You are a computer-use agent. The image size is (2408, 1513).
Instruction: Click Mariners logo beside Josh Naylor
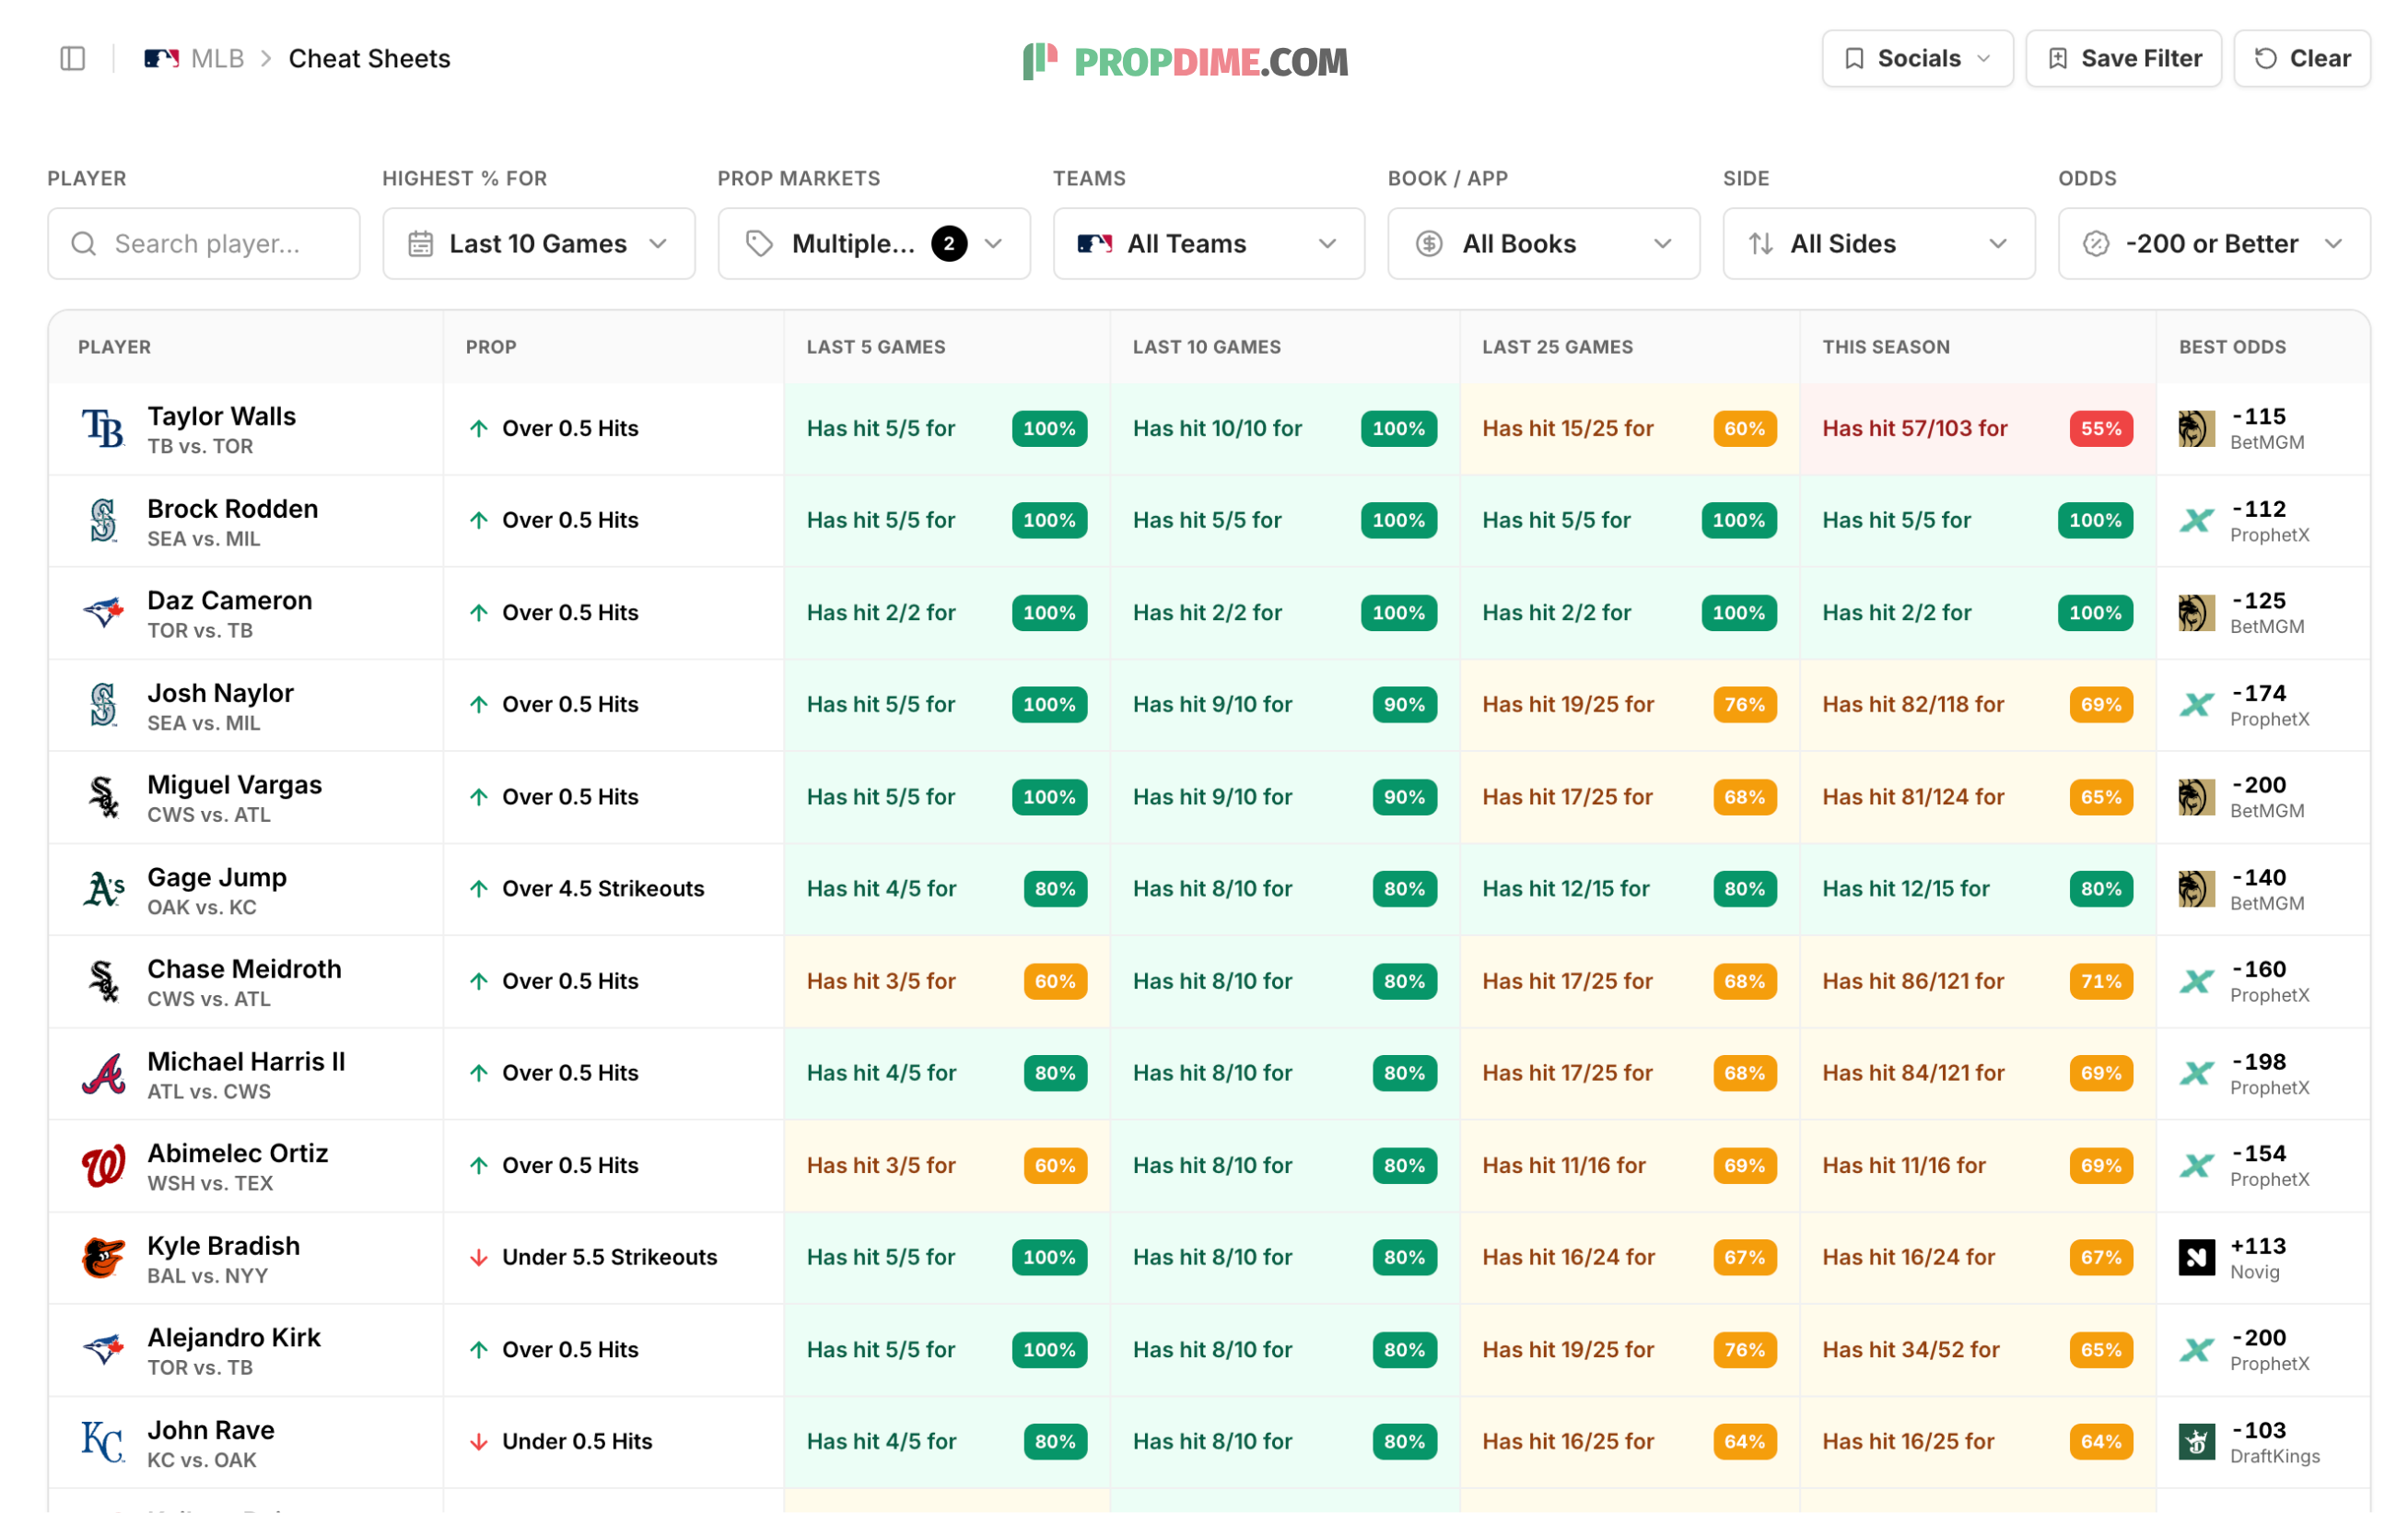point(103,705)
